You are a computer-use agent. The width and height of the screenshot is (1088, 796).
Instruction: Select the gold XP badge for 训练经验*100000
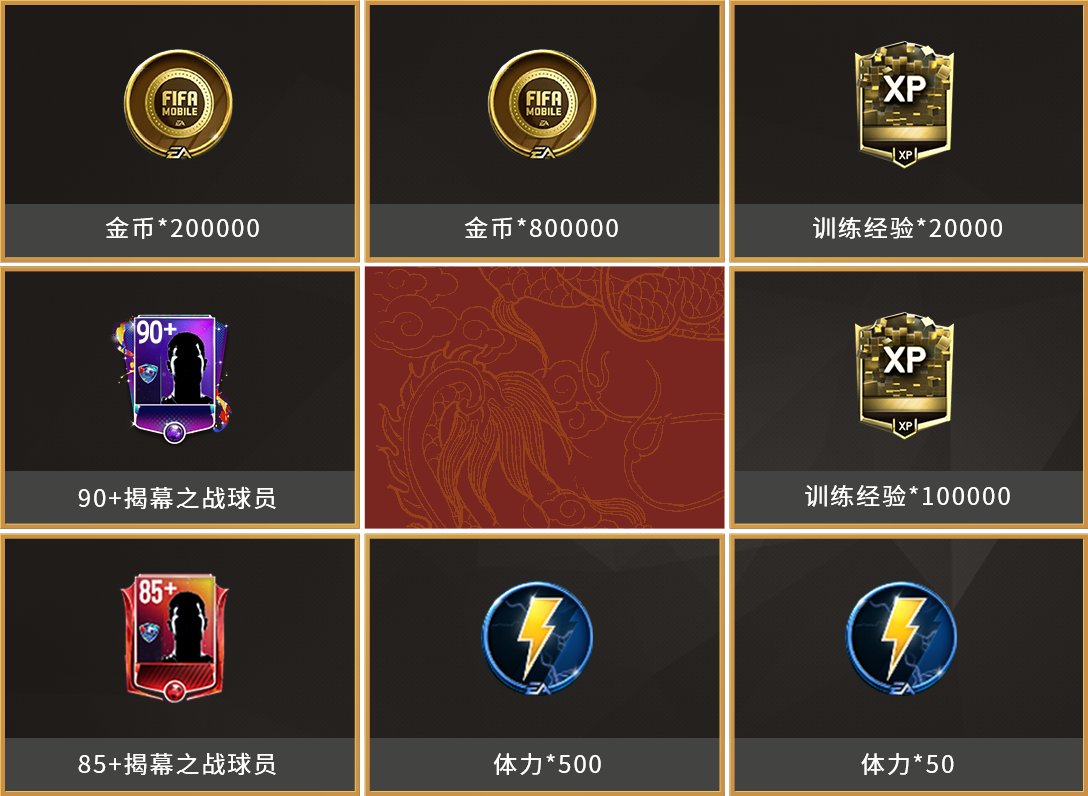(x=905, y=375)
